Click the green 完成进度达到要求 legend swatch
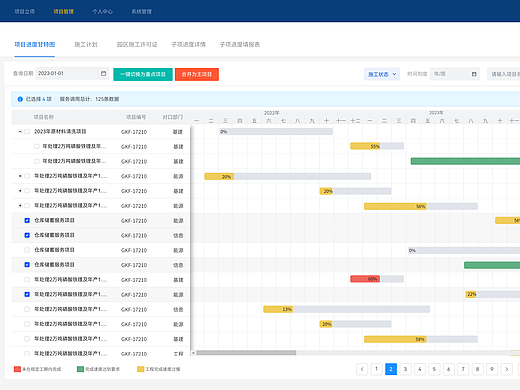The width and height of the screenshot is (520, 390). click(x=80, y=369)
